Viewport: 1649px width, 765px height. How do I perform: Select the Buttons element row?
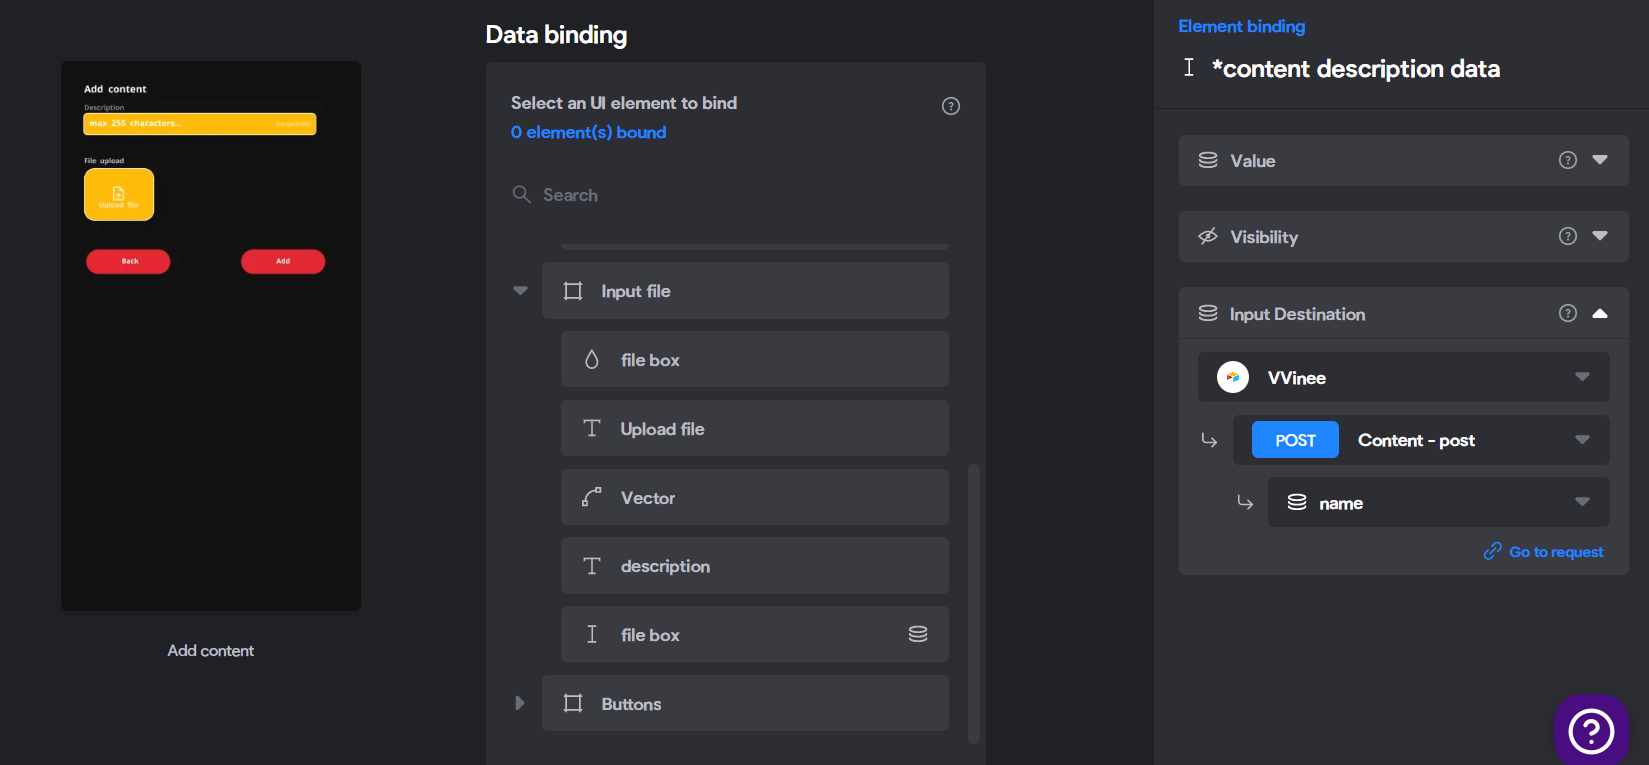745,703
